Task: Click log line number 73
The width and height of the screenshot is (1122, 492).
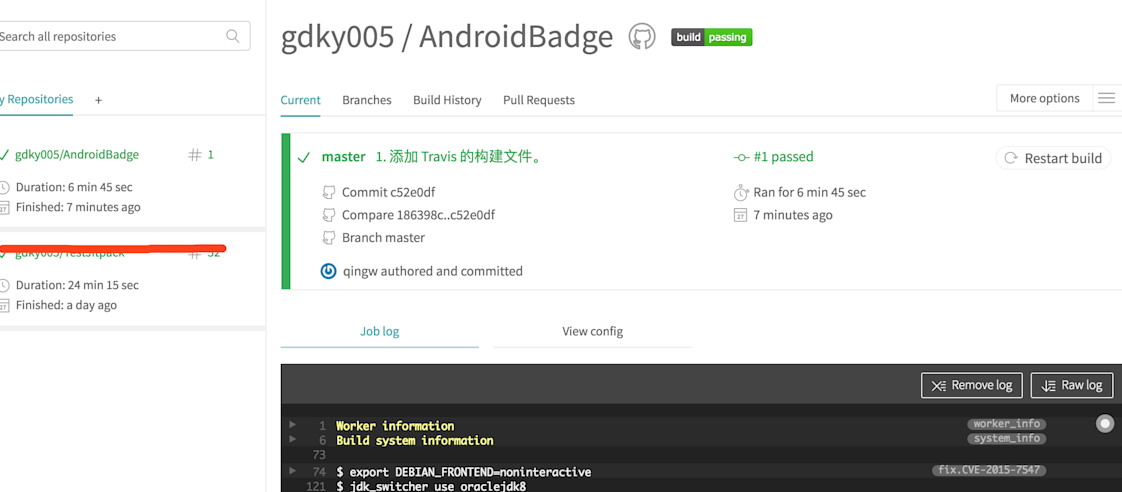Action: [319, 456]
